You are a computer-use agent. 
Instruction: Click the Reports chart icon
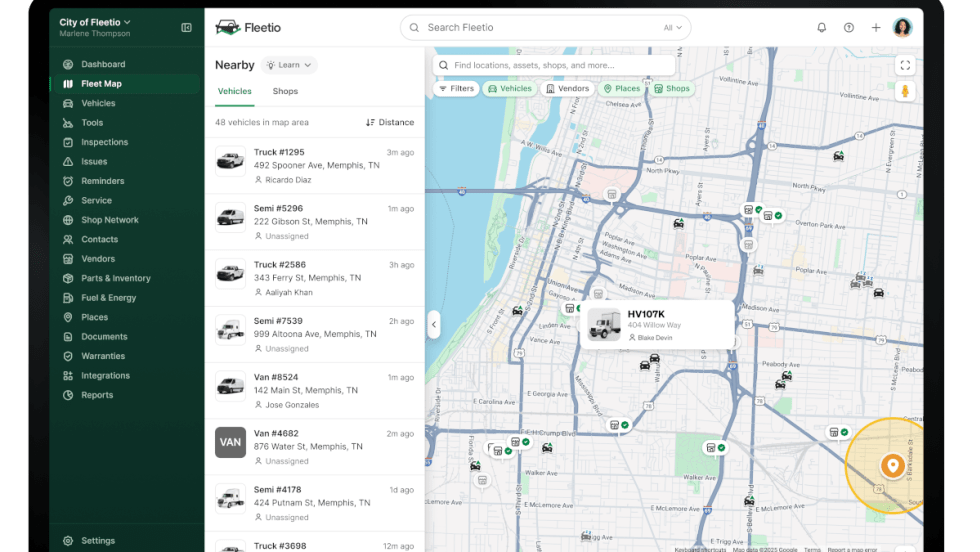pyautogui.click(x=68, y=395)
